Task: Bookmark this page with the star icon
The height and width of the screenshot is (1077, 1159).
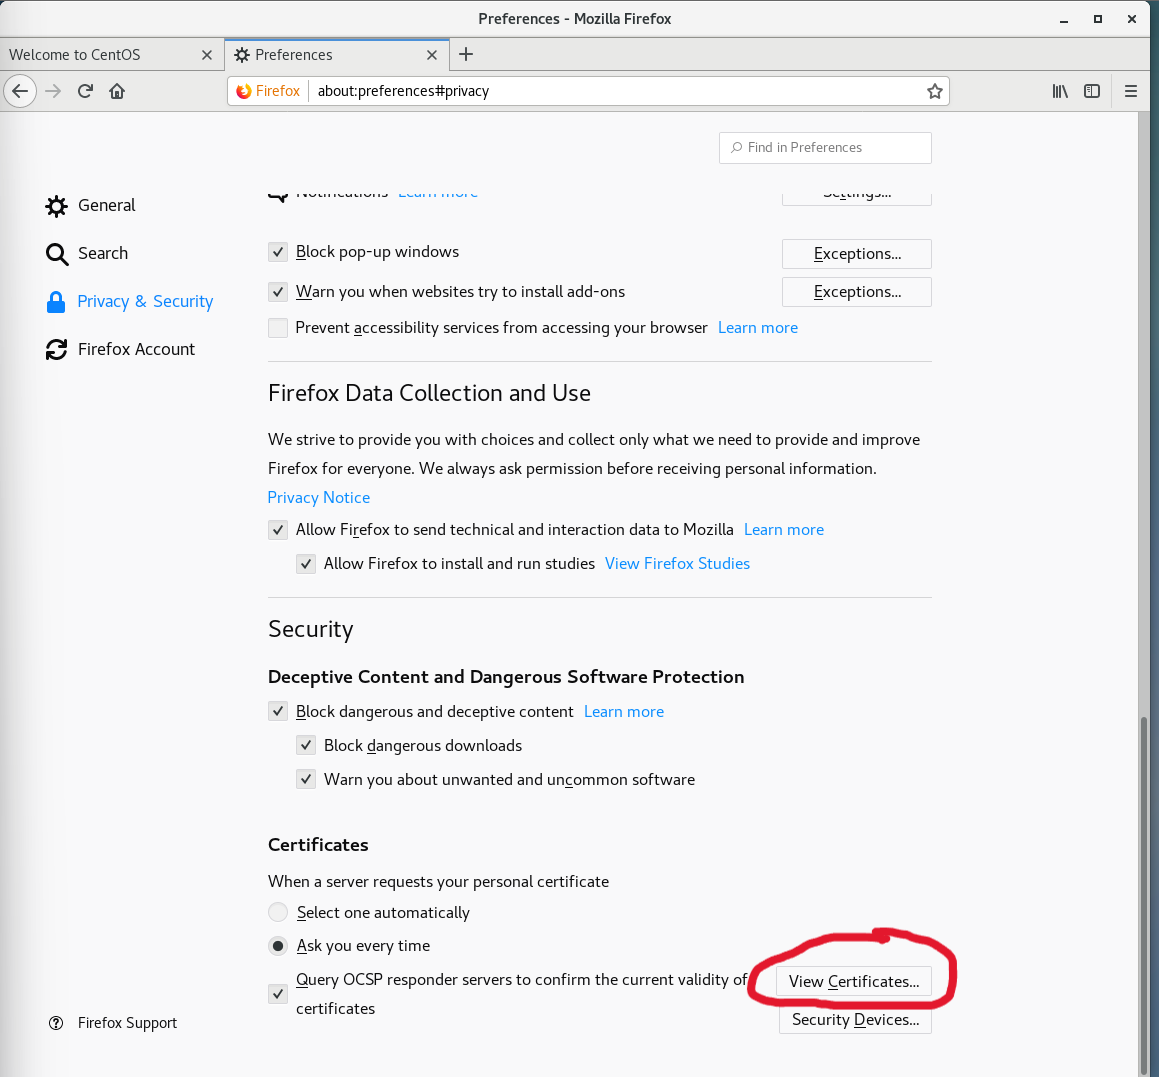Action: pos(934,91)
